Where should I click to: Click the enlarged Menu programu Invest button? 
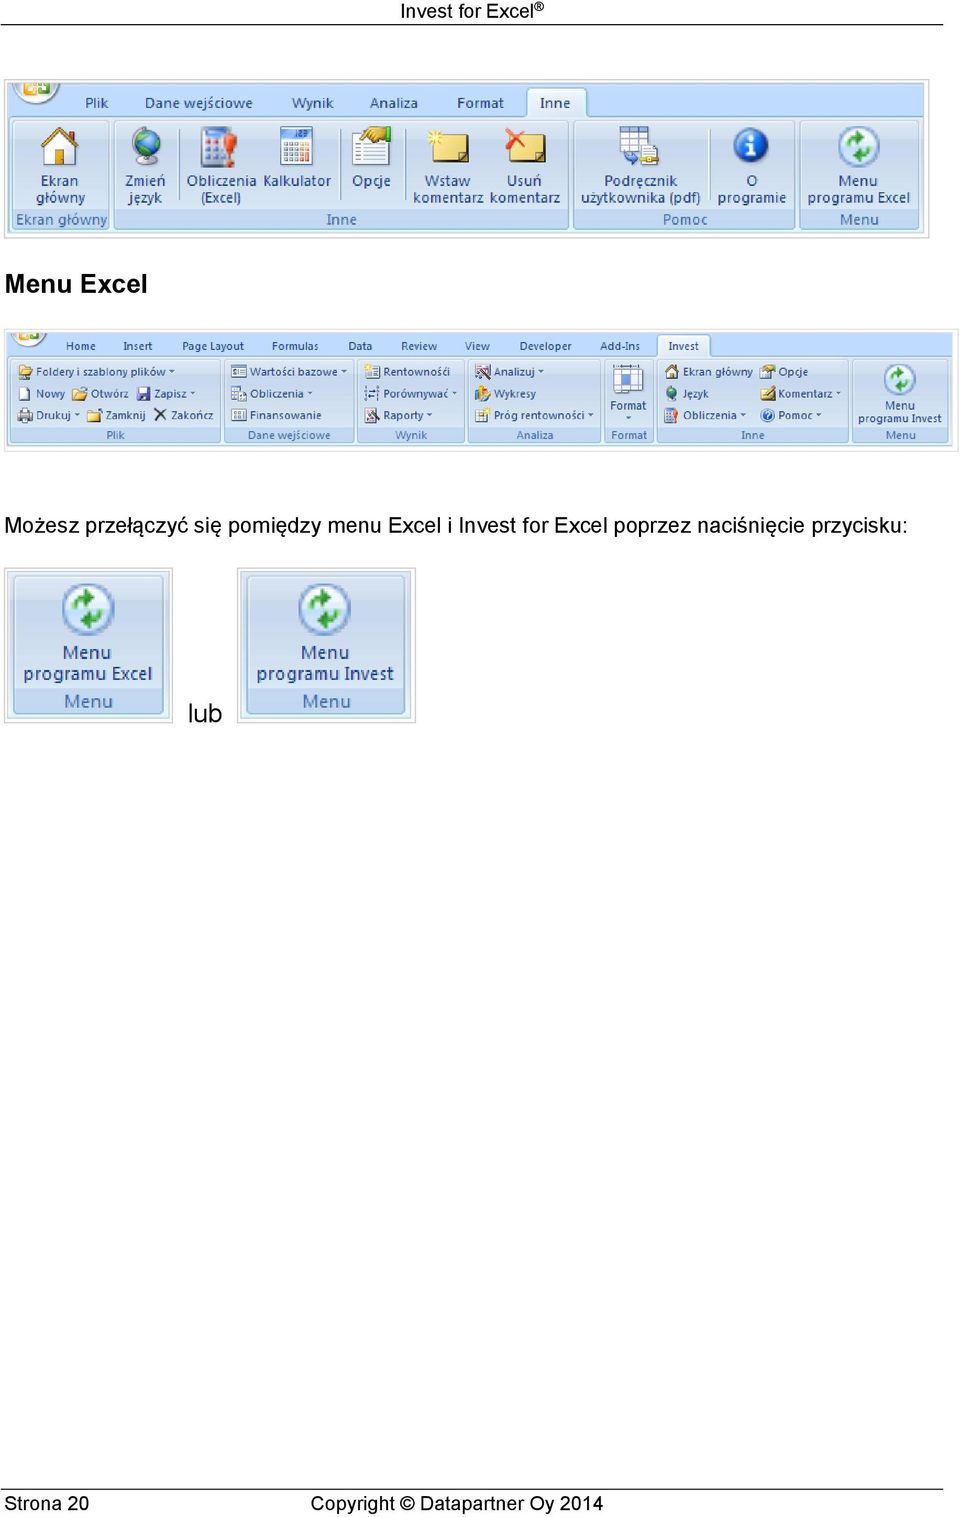[326, 633]
